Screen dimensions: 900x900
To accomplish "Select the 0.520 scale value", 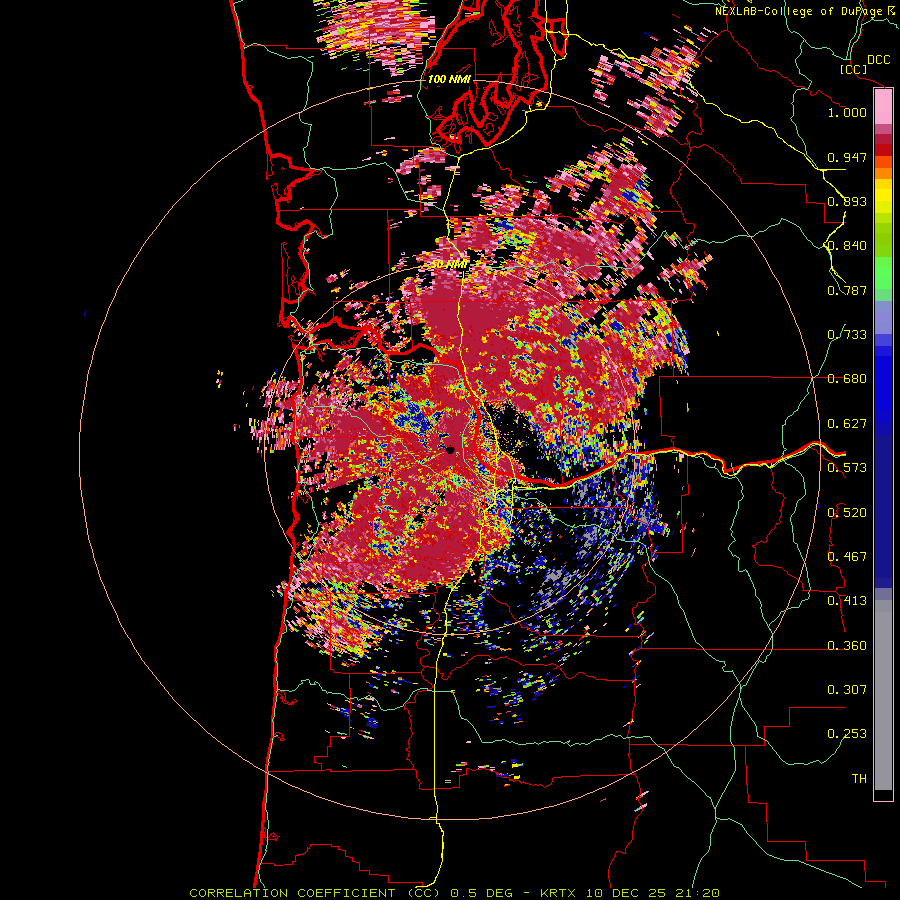I will (x=847, y=513).
